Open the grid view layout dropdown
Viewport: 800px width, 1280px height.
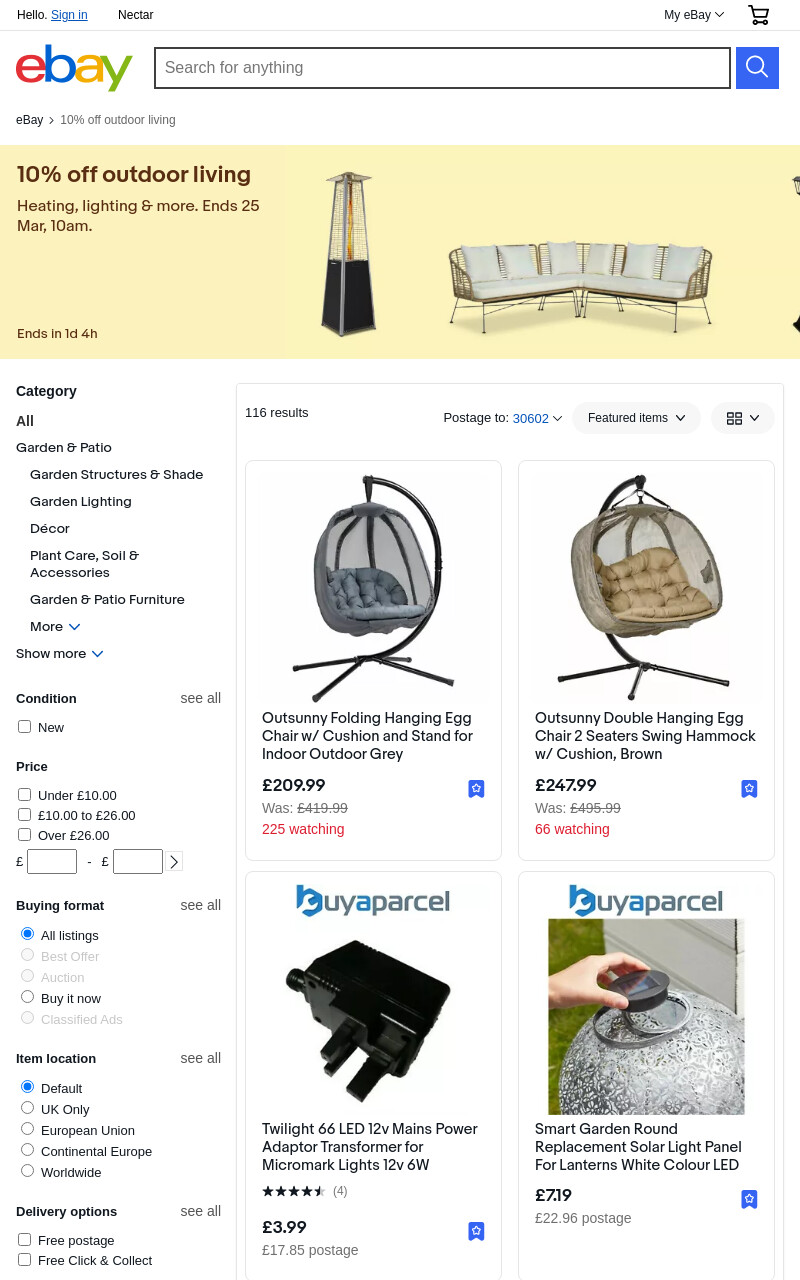tap(743, 418)
